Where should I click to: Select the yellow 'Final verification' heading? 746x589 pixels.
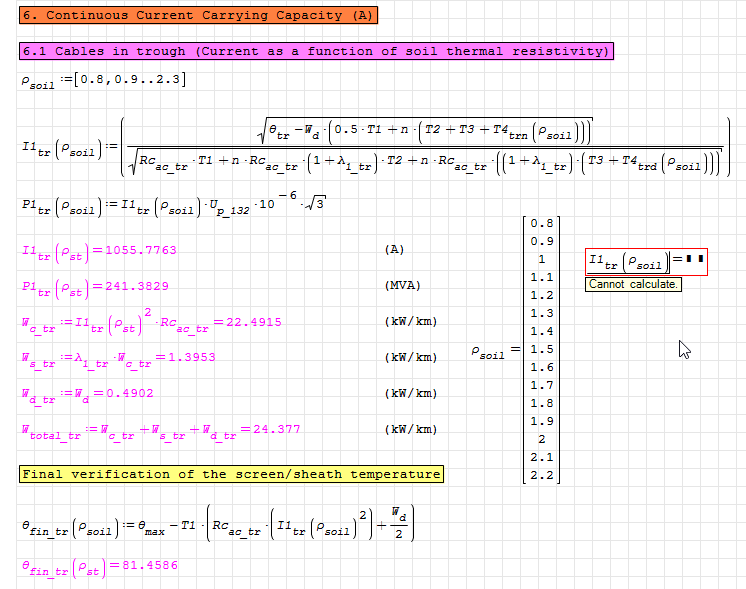click(231, 474)
